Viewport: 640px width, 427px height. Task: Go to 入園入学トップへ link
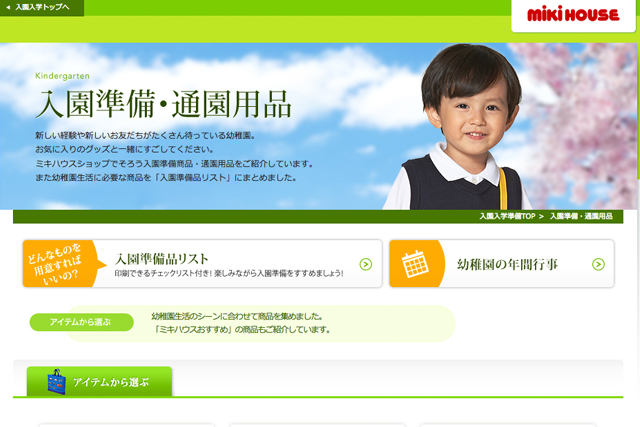click(42, 7)
